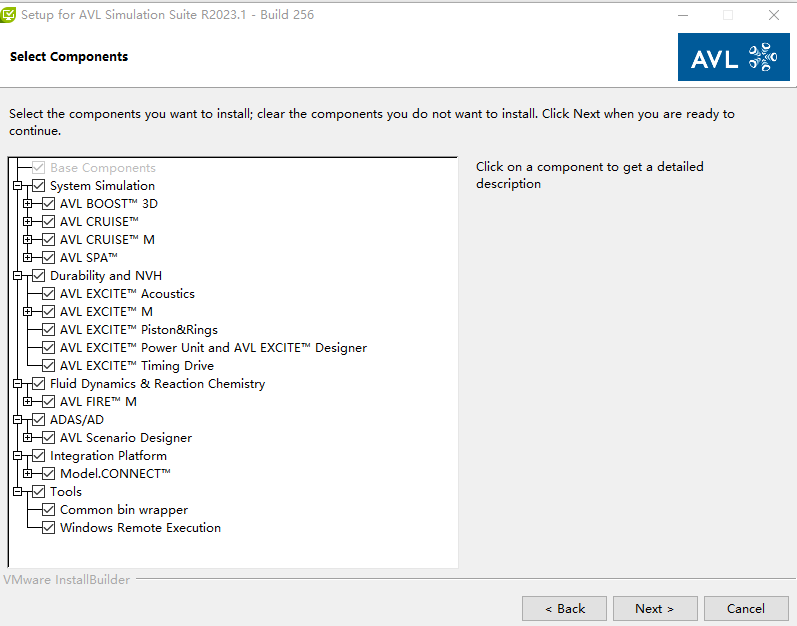Expand the Model.CONNECT node

[27, 474]
